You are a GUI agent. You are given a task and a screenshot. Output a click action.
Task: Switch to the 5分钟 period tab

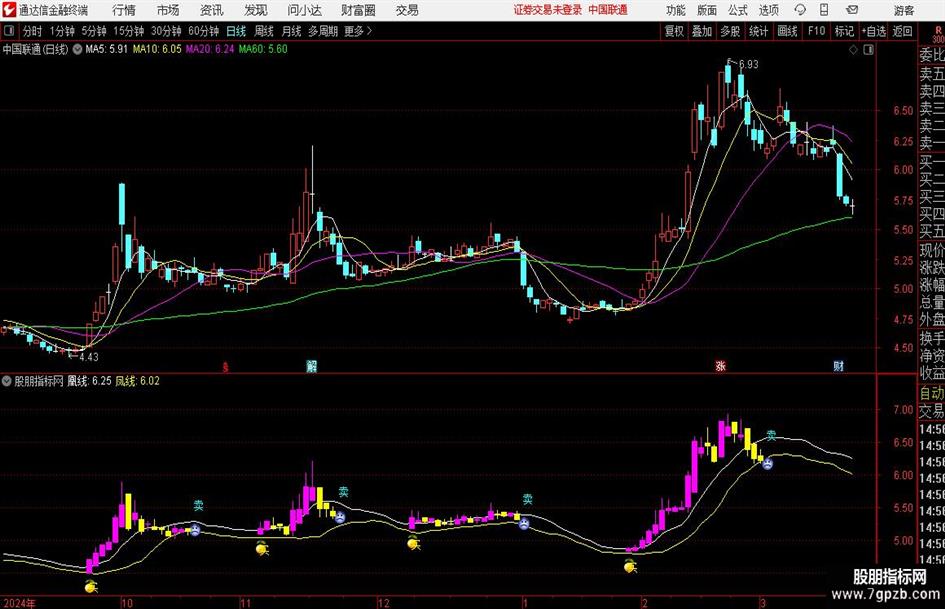(x=94, y=31)
